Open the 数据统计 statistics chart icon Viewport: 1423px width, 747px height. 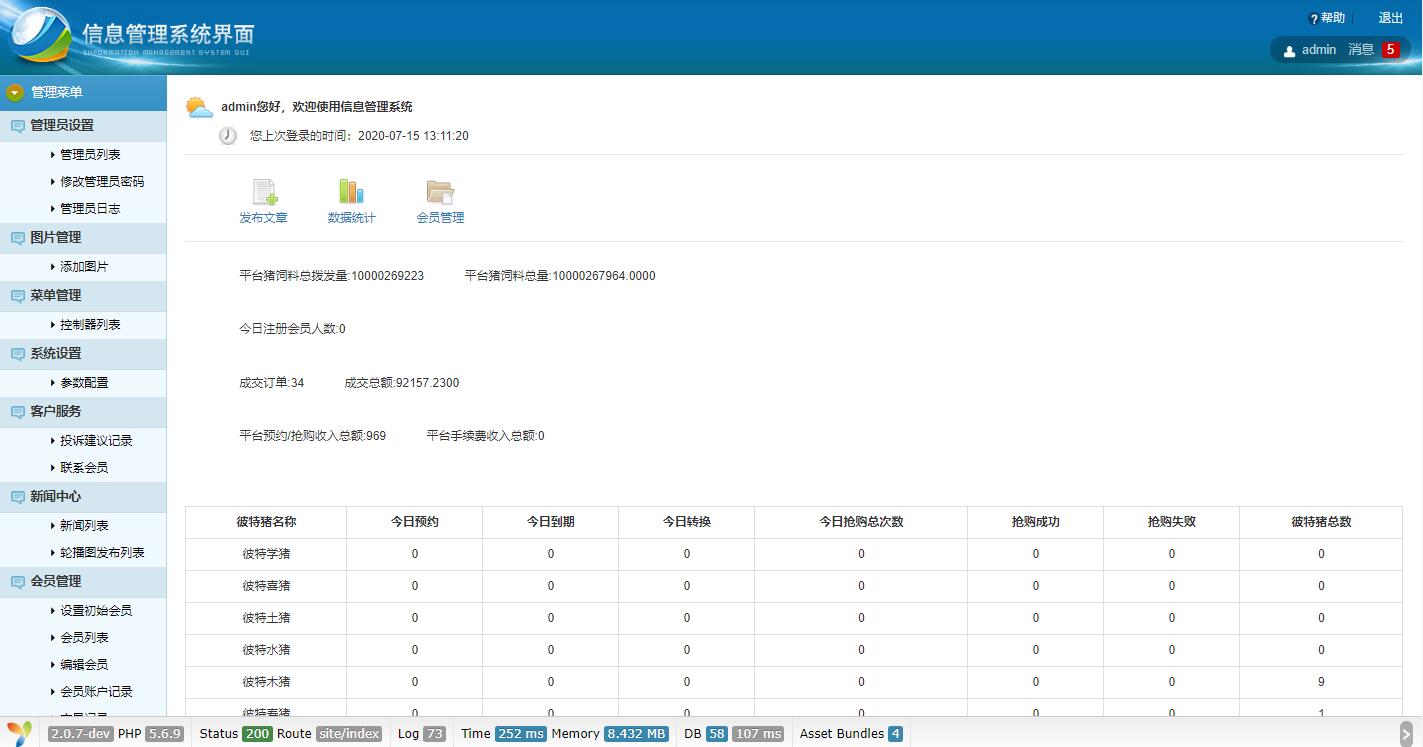[351, 192]
